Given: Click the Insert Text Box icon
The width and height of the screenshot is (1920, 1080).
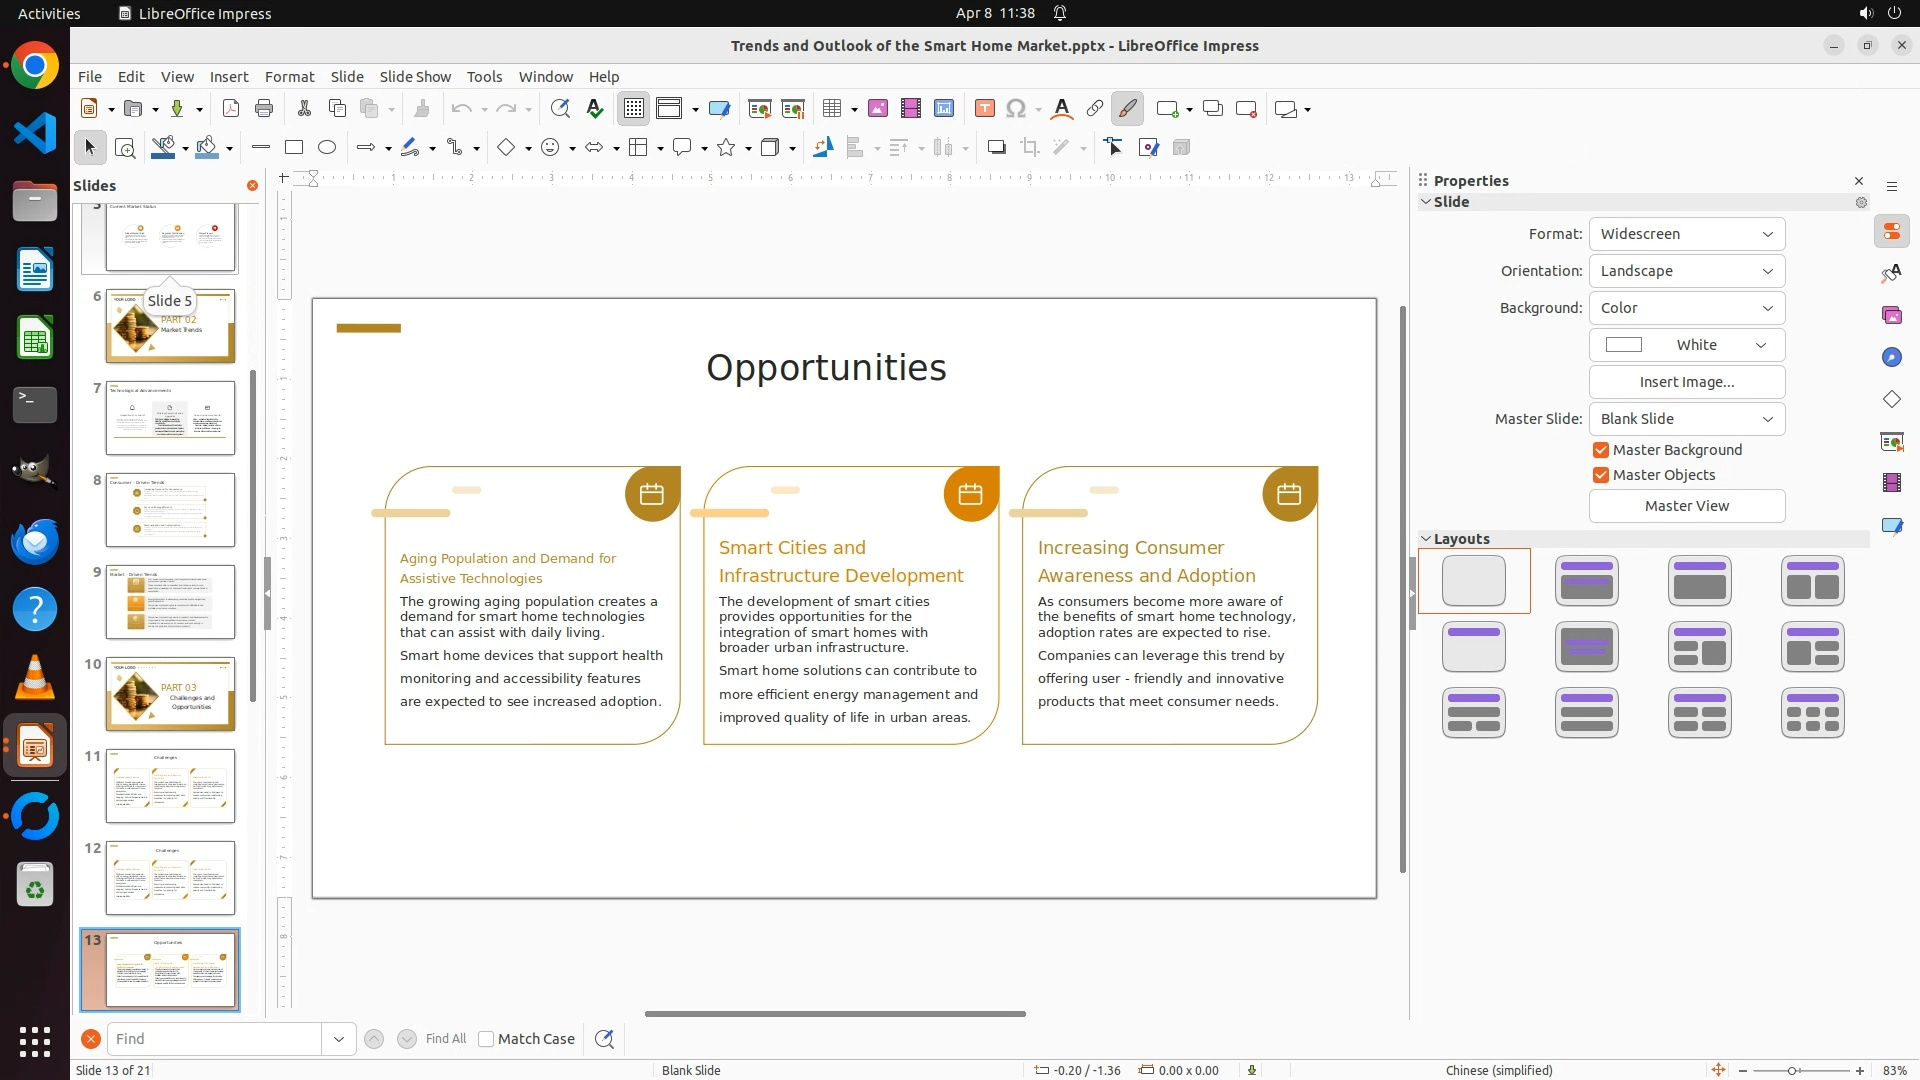Looking at the screenshot, I should point(984,109).
